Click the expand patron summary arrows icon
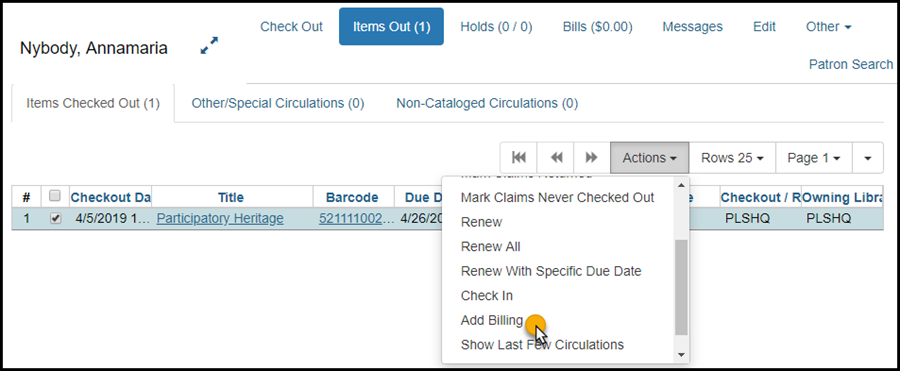This screenshot has height=371, width=900. point(209,47)
